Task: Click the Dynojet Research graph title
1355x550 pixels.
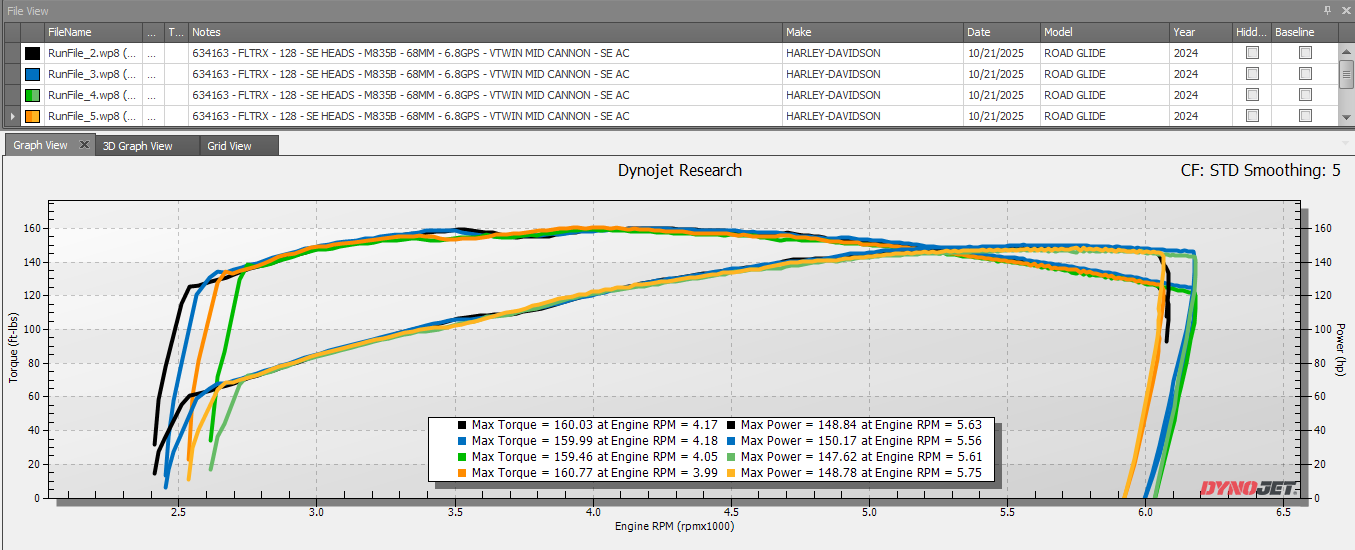Action: pyautogui.click(x=680, y=170)
